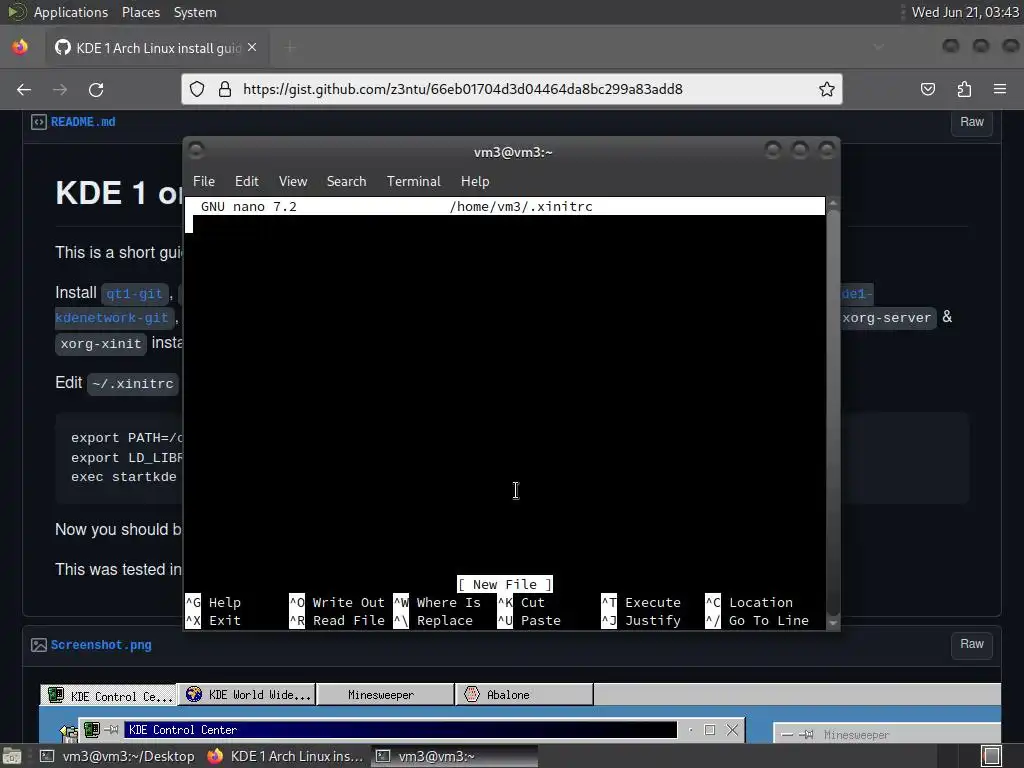
Task: Click the site security padlock icon
Action: (x=225, y=89)
